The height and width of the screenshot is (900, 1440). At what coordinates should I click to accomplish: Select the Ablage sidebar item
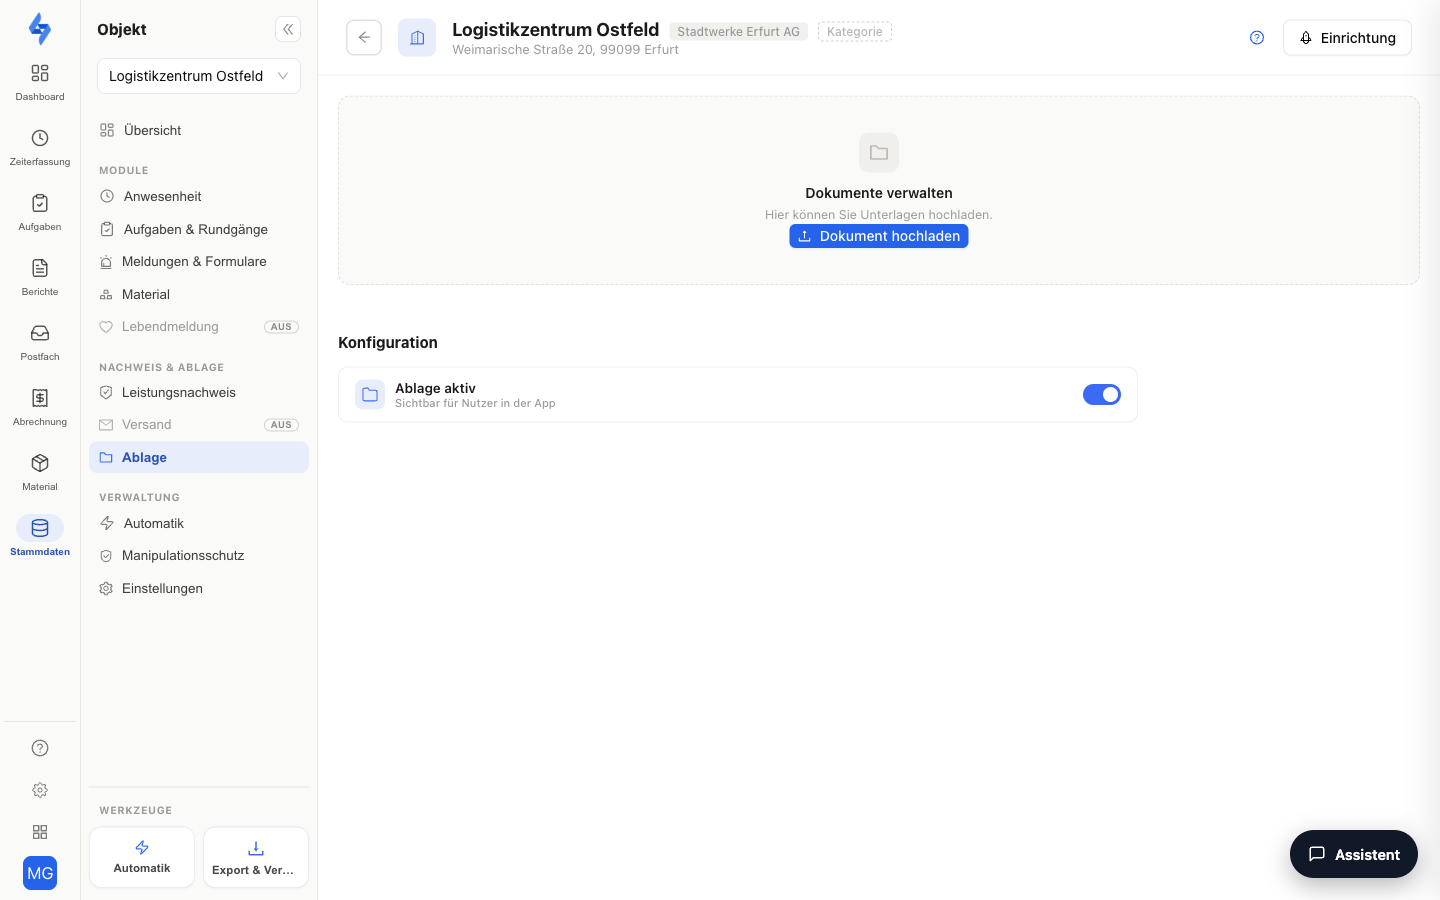(199, 457)
